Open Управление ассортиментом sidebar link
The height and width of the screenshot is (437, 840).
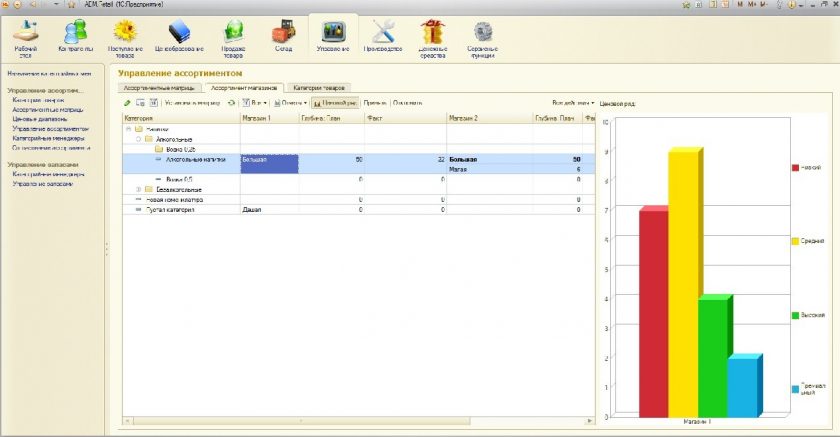[50, 129]
